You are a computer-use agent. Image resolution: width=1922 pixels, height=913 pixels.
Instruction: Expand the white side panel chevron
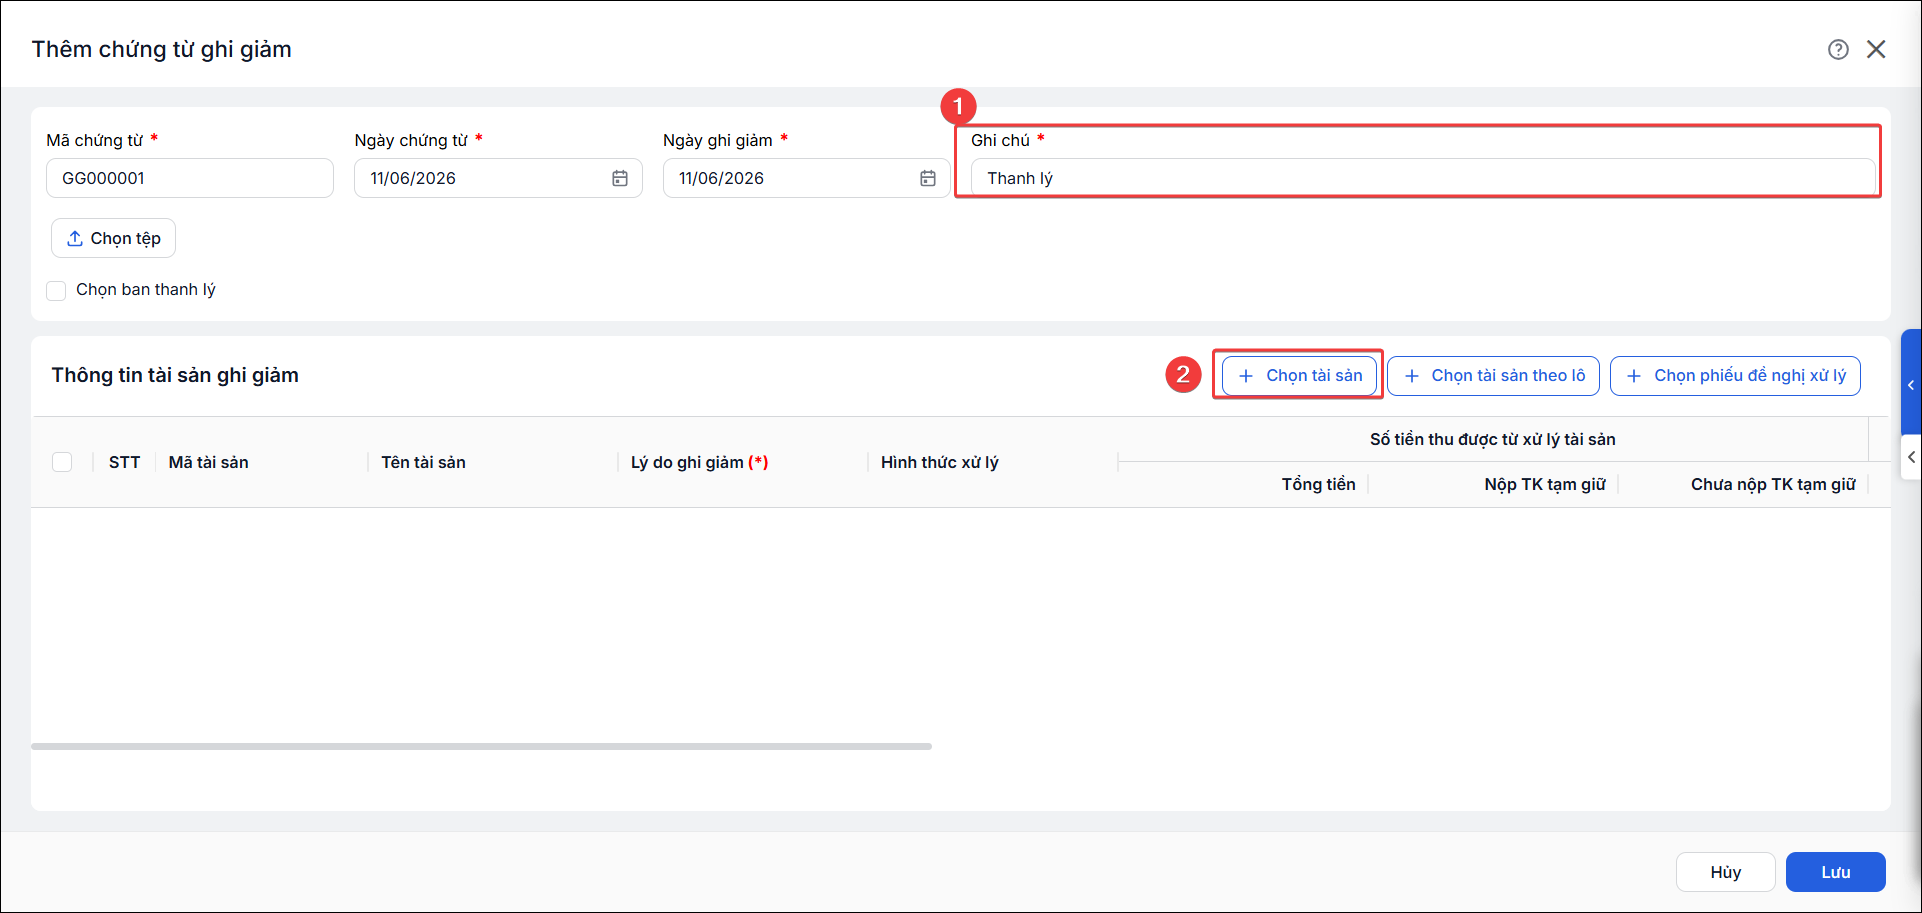tap(1911, 457)
